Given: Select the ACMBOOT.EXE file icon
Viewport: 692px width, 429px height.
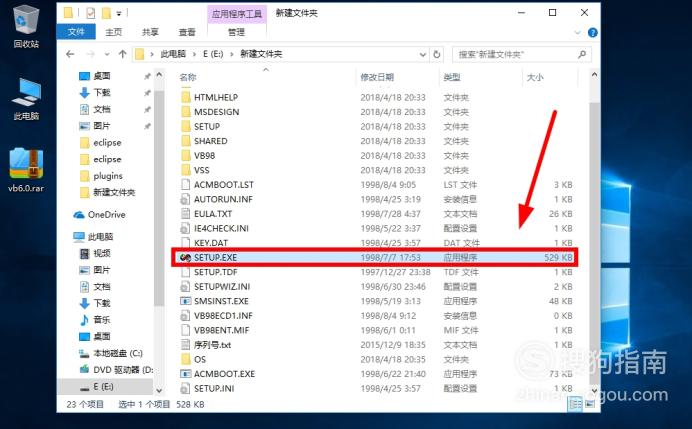Looking at the screenshot, I should click(x=185, y=374).
